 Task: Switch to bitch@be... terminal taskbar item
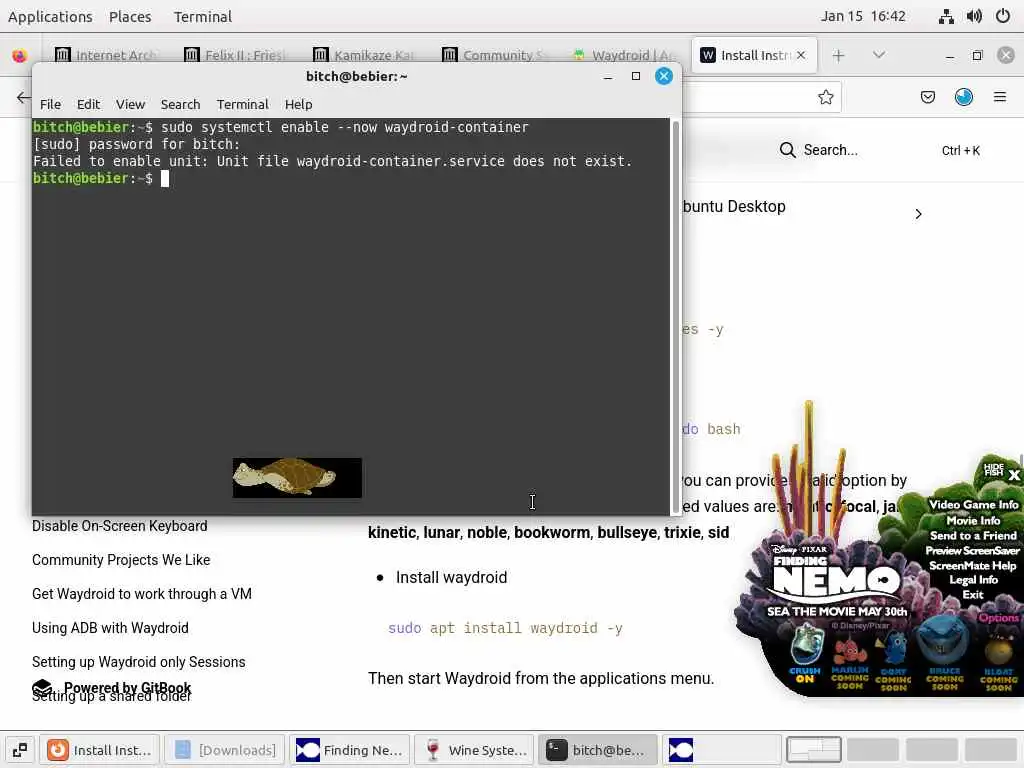click(600, 750)
